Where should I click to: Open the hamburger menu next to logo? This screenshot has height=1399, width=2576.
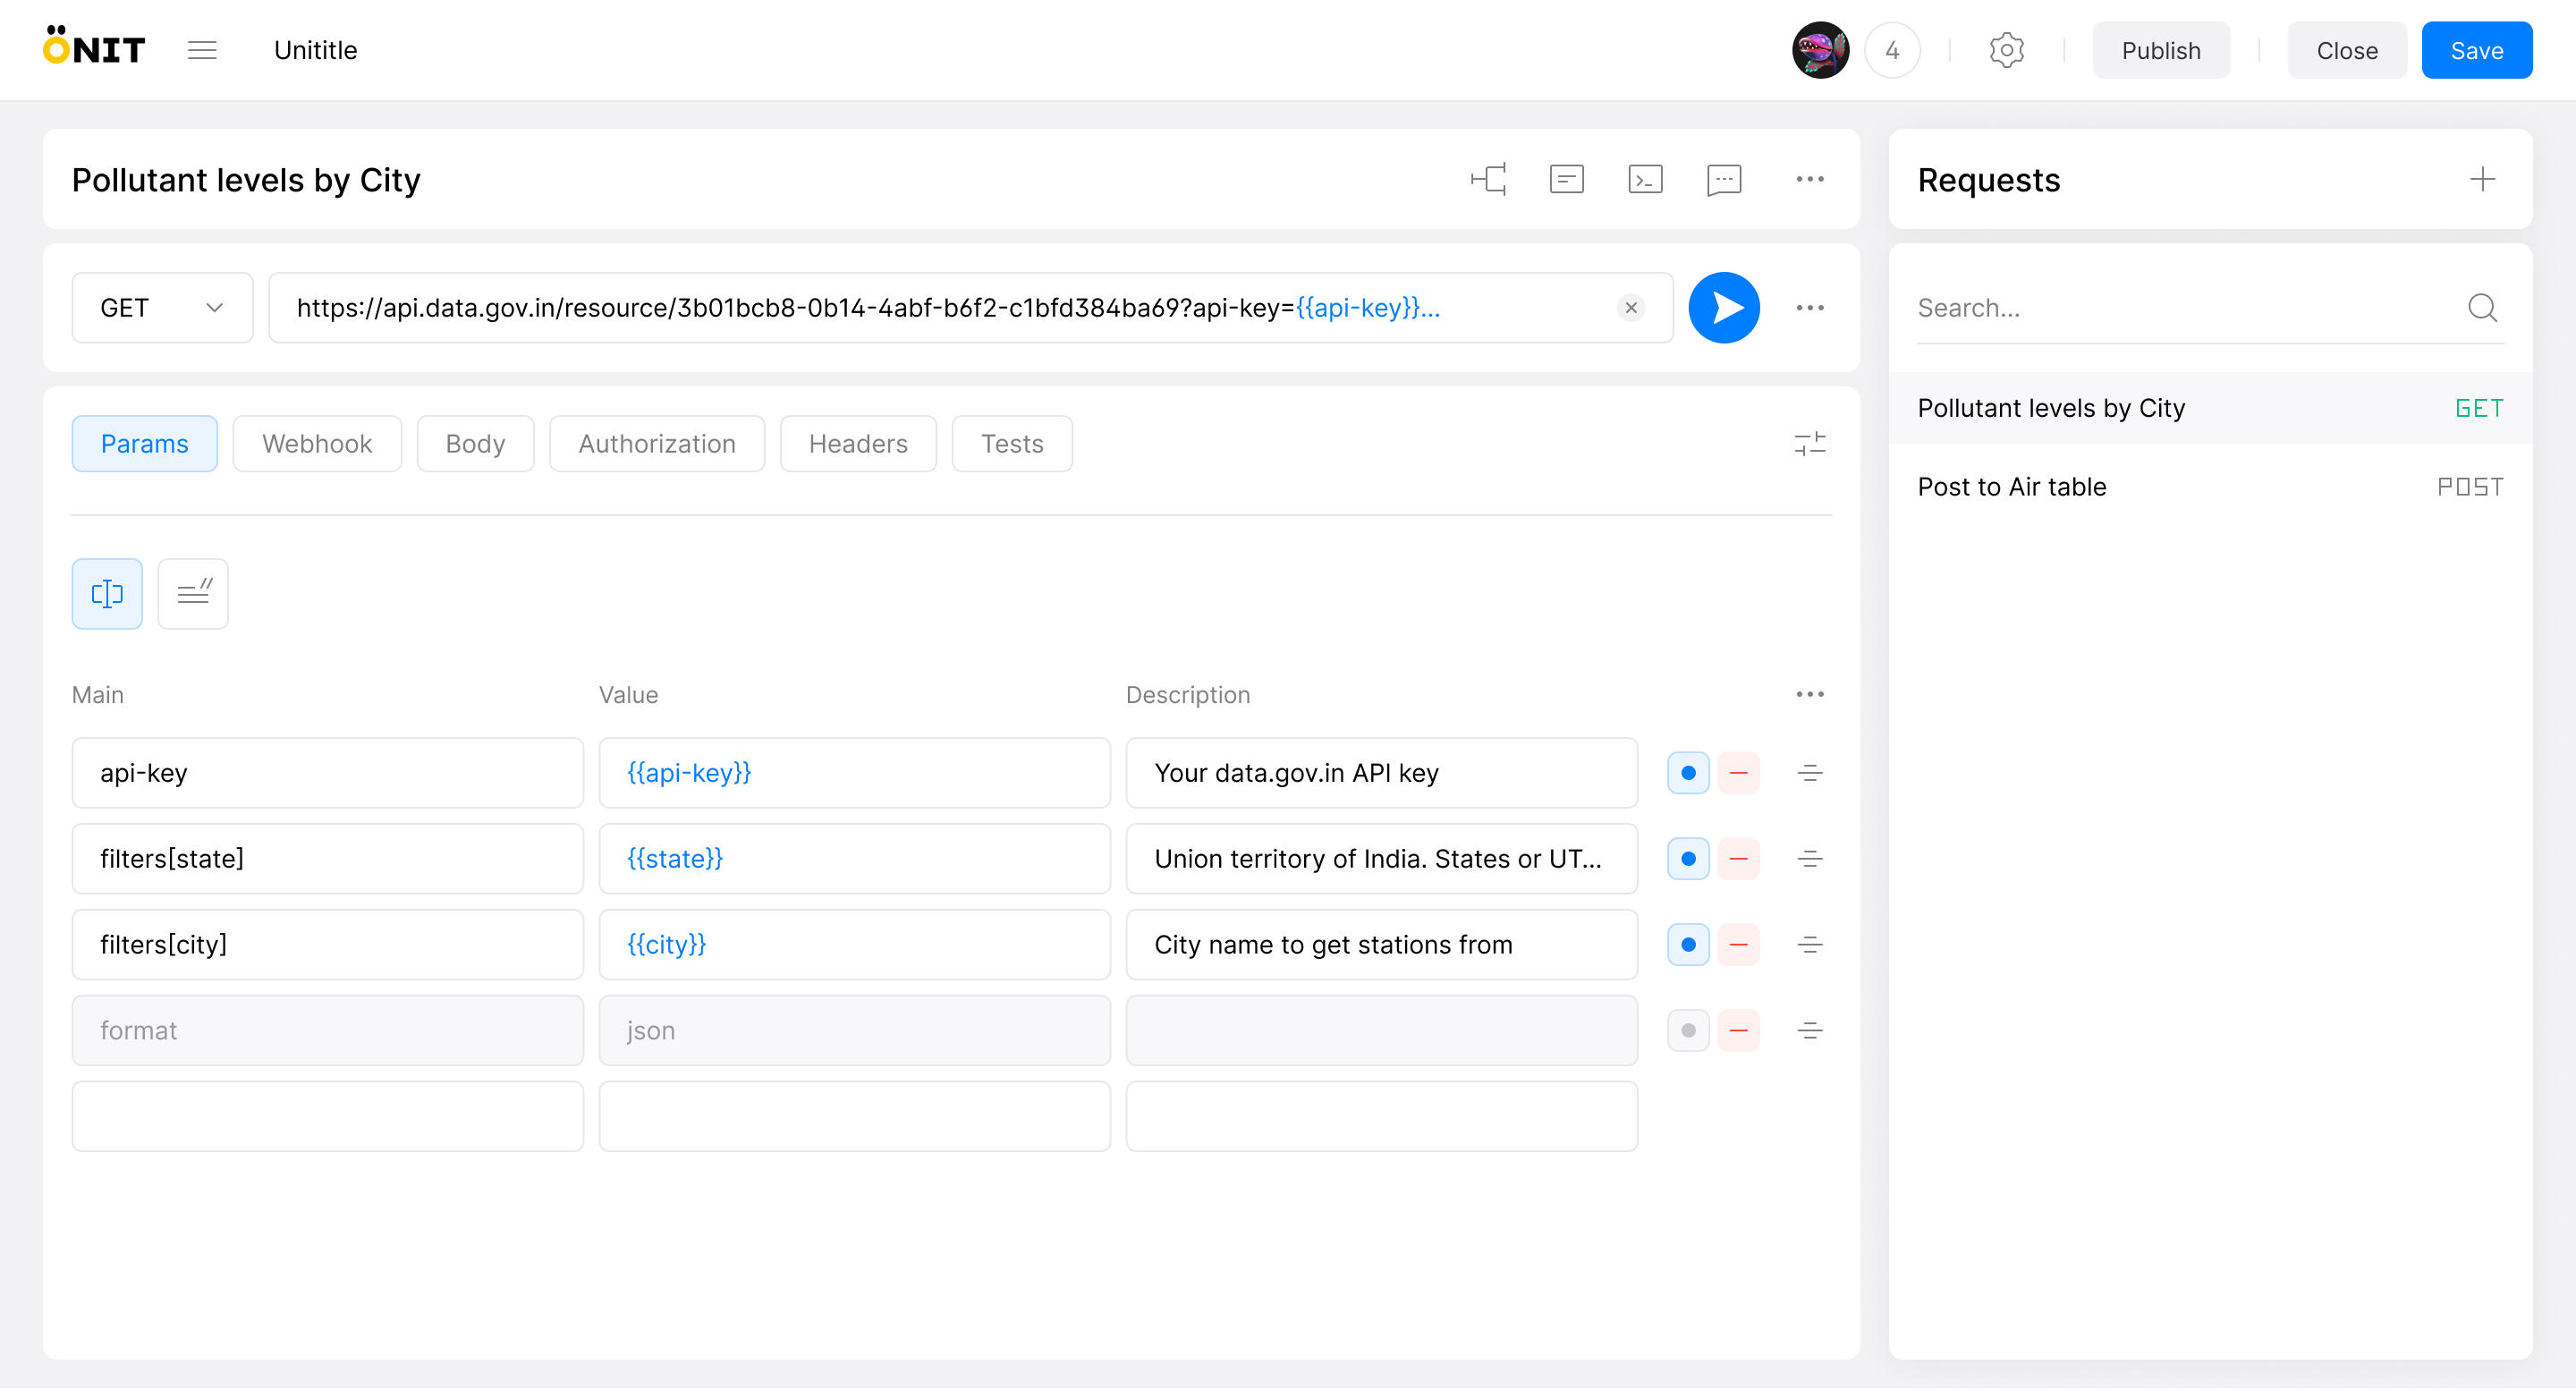tap(202, 50)
